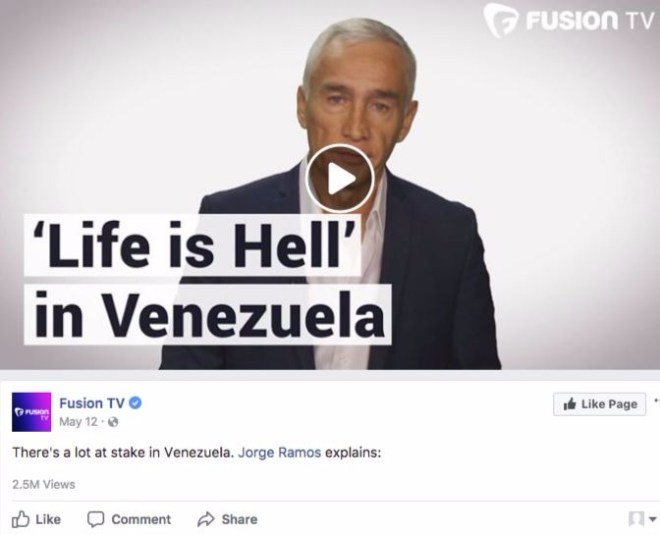Open the Fusion TV page name link
The height and width of the screenshot is (535, 660).
tap(92, 403)
